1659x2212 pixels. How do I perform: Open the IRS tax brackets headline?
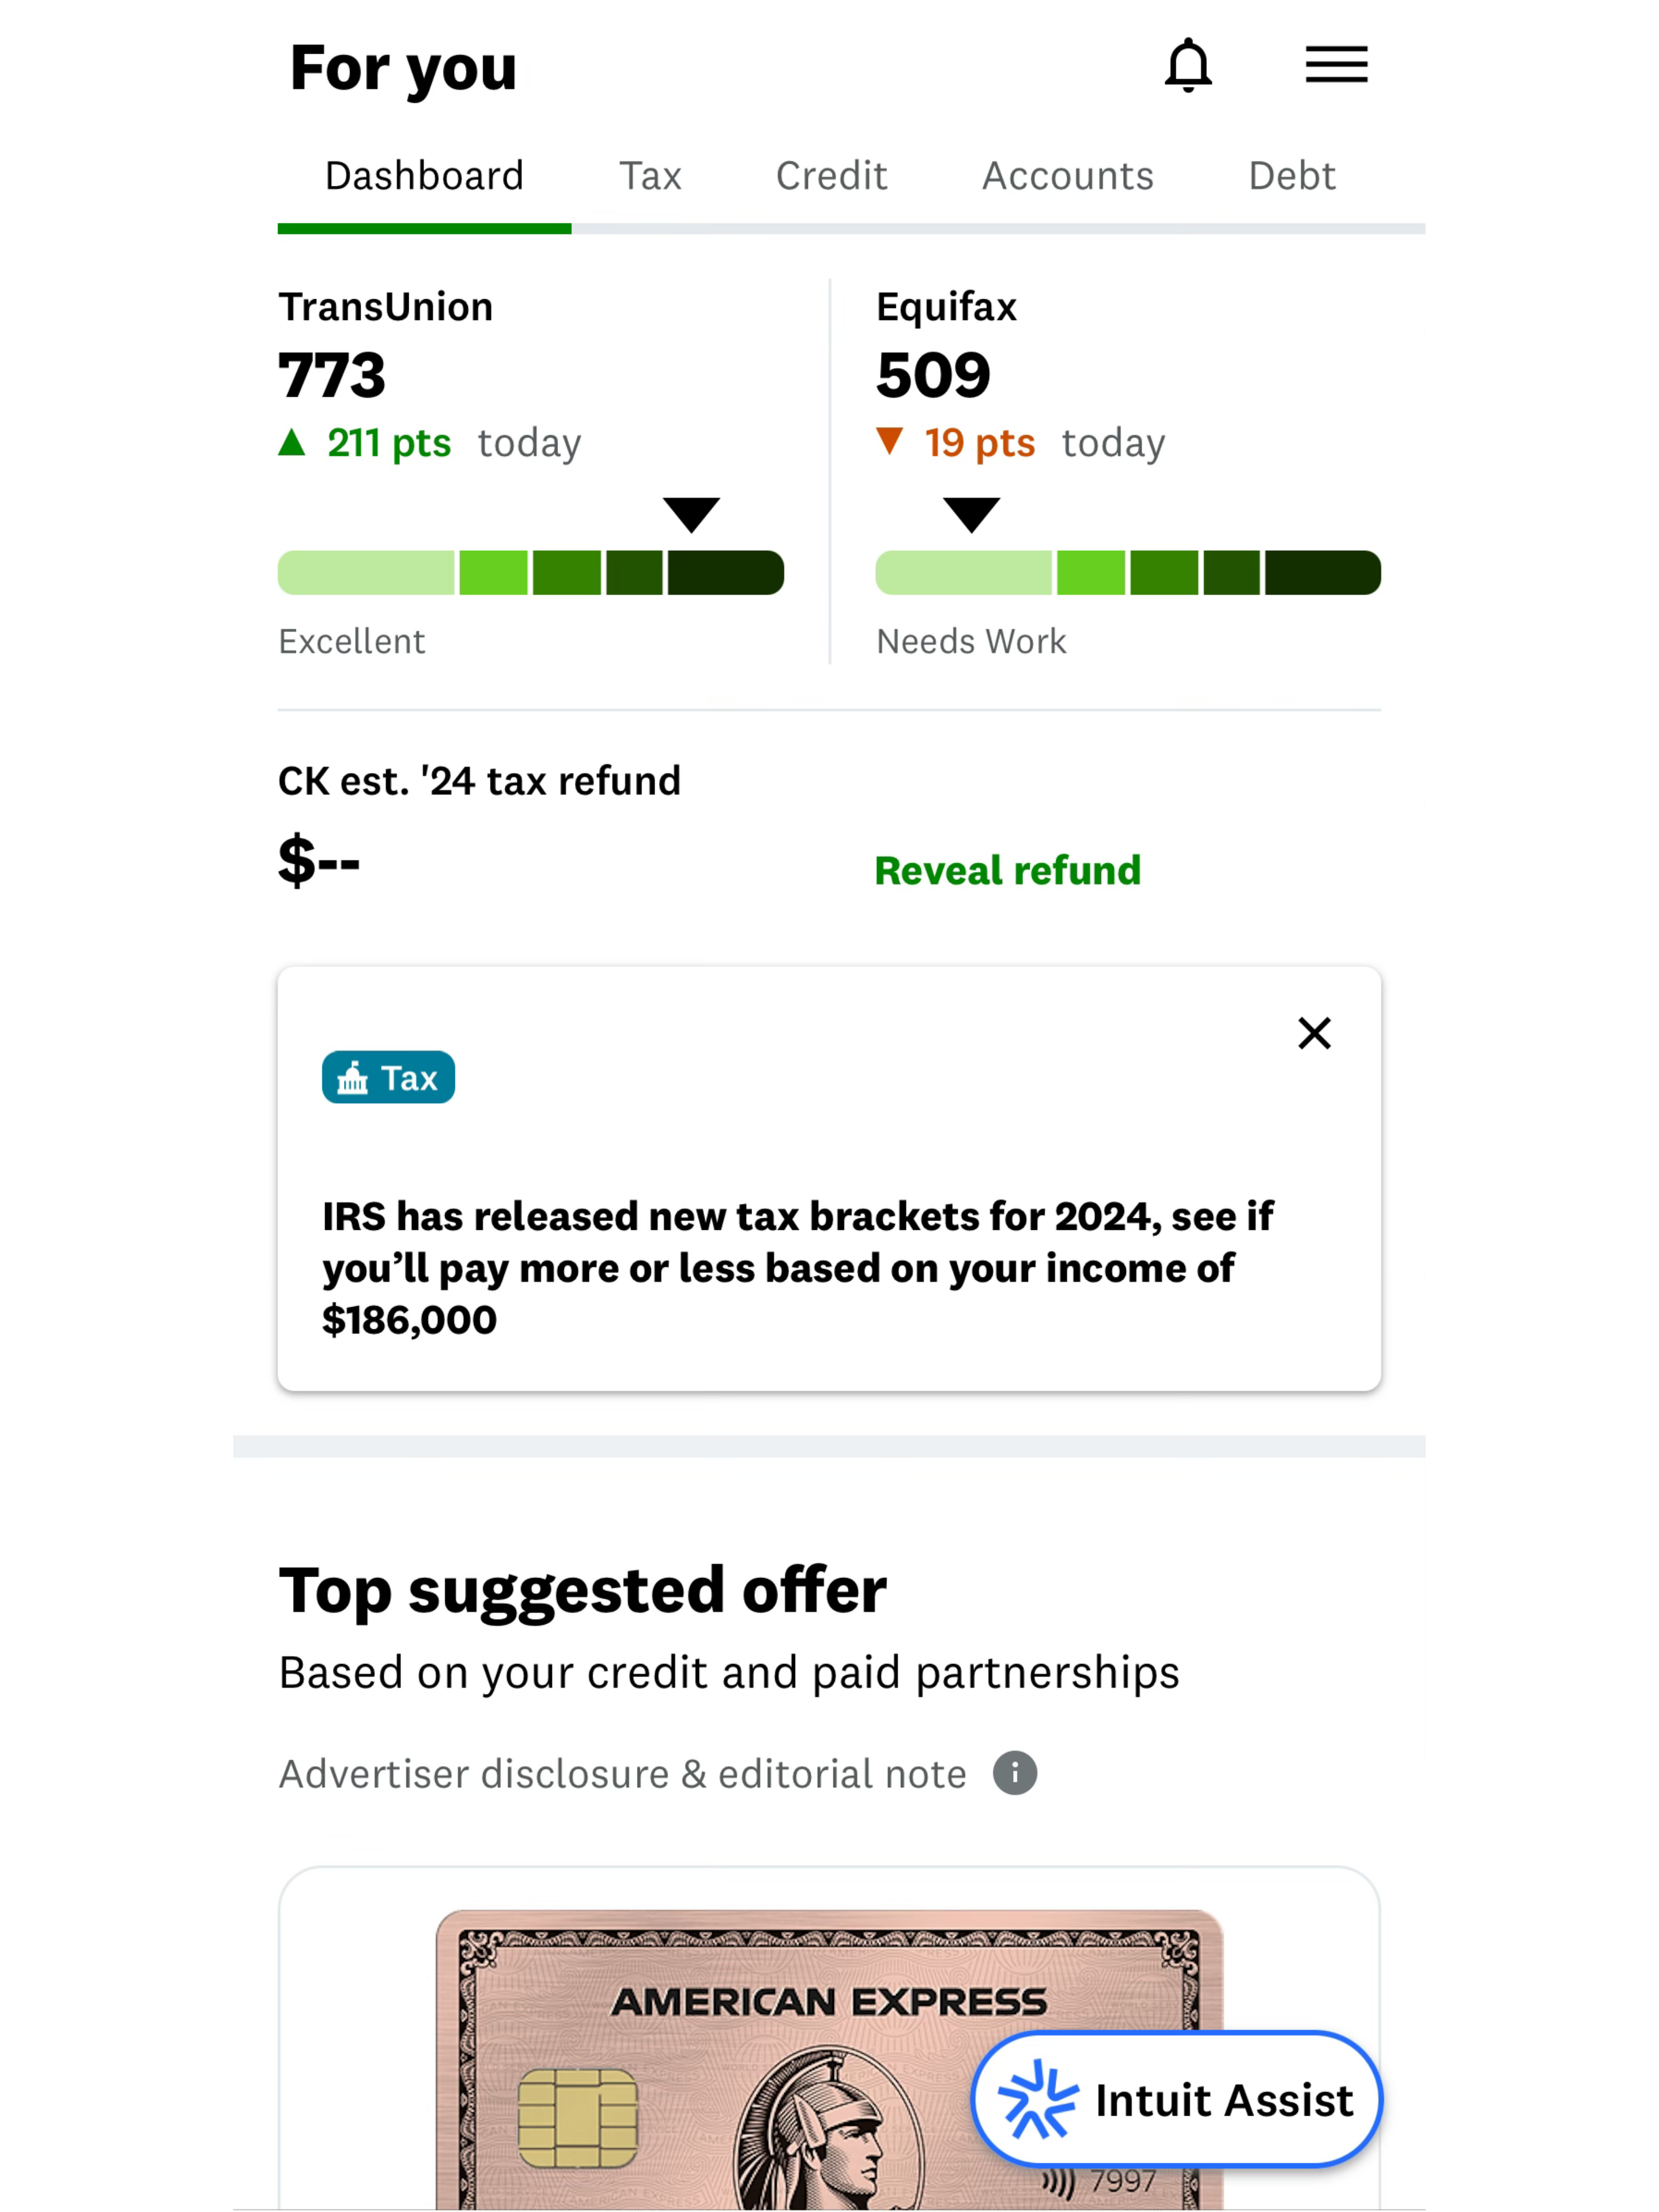[x=797, y=1267]
